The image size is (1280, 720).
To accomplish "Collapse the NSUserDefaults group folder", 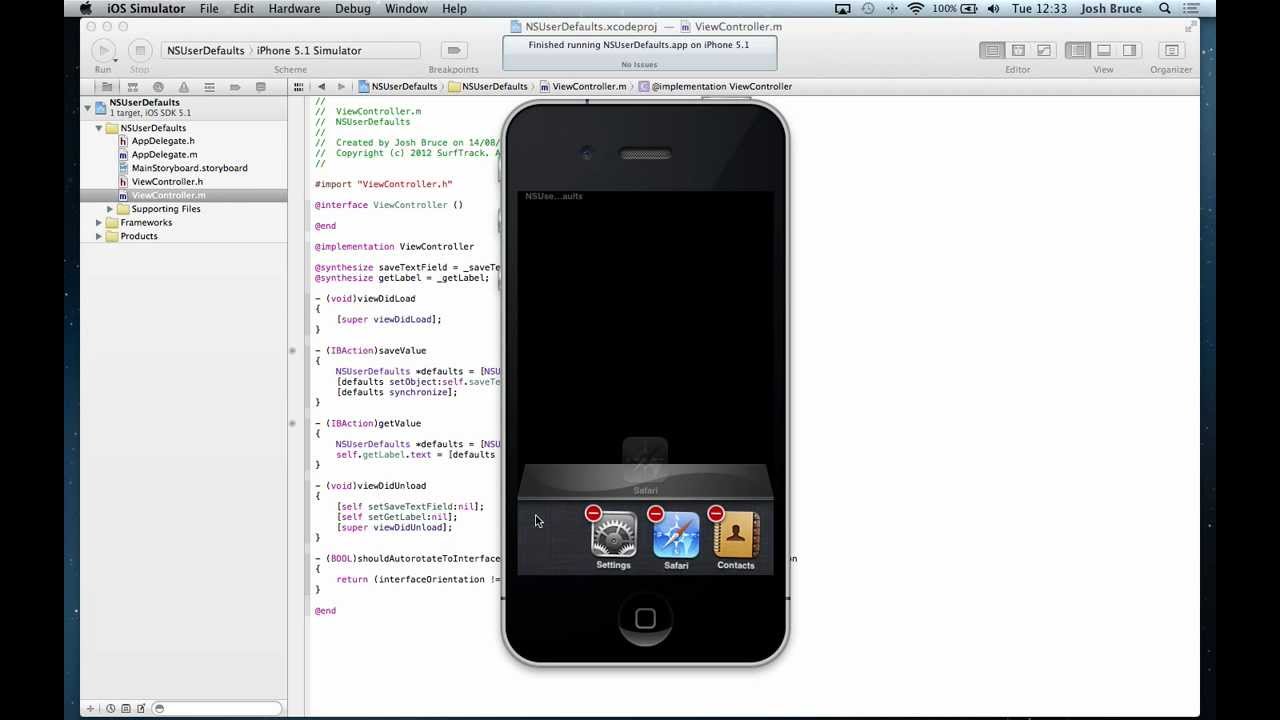I will (x=99, y=128).
